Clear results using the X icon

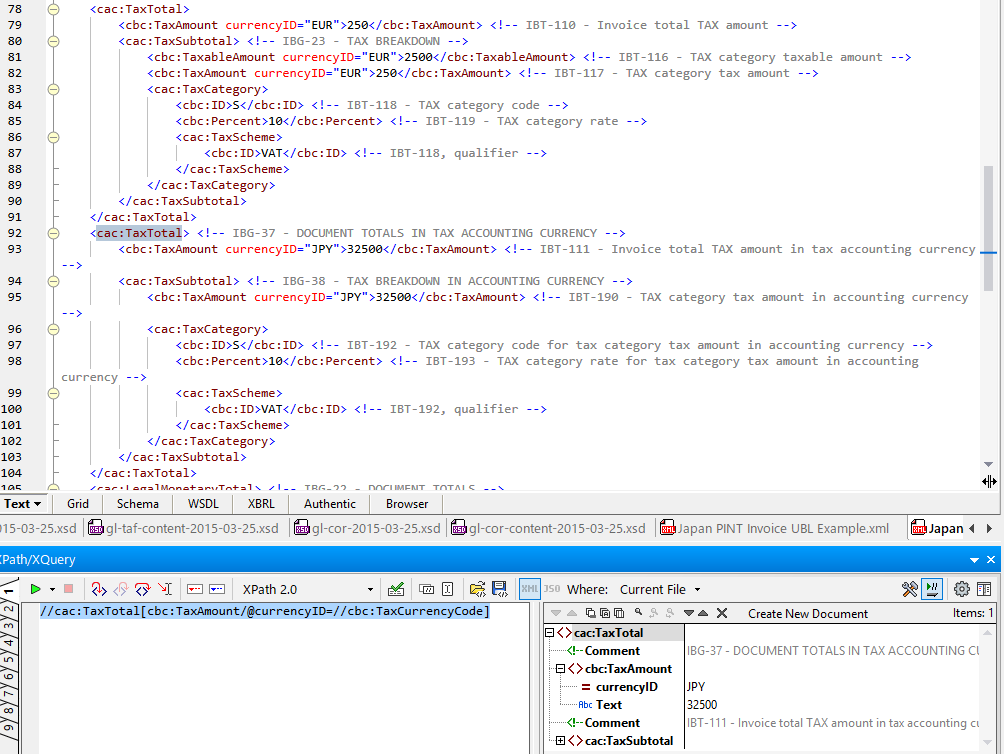[721, 613]
